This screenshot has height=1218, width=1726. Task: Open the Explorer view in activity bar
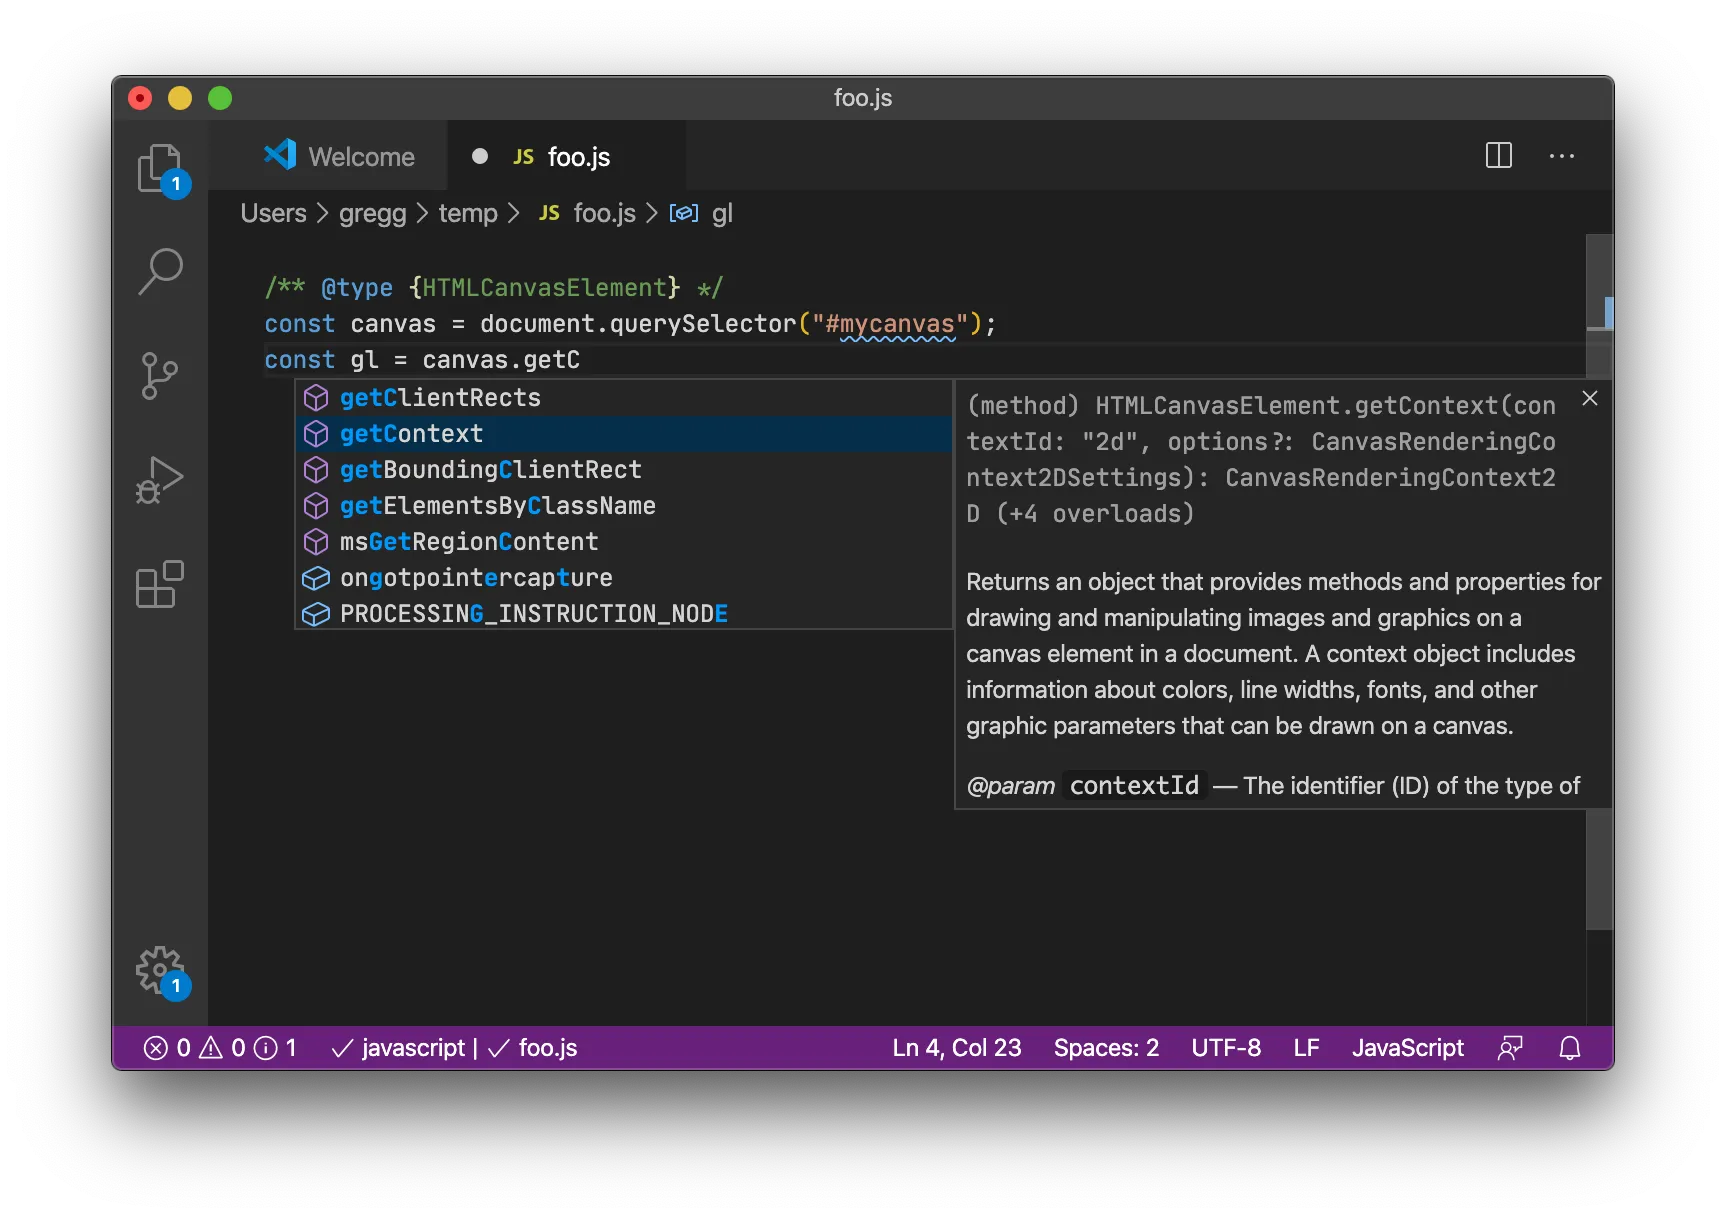click(160, 168)
